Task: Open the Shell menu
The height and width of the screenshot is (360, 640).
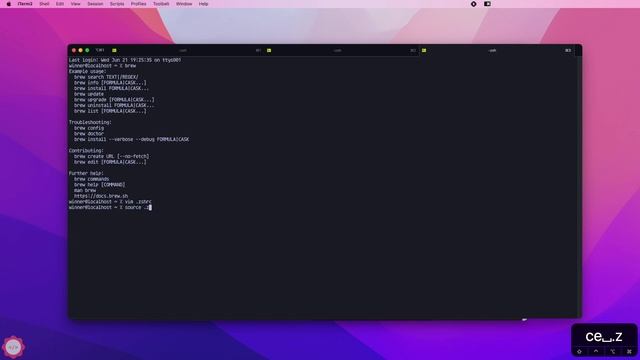Action: click(44, 4)
